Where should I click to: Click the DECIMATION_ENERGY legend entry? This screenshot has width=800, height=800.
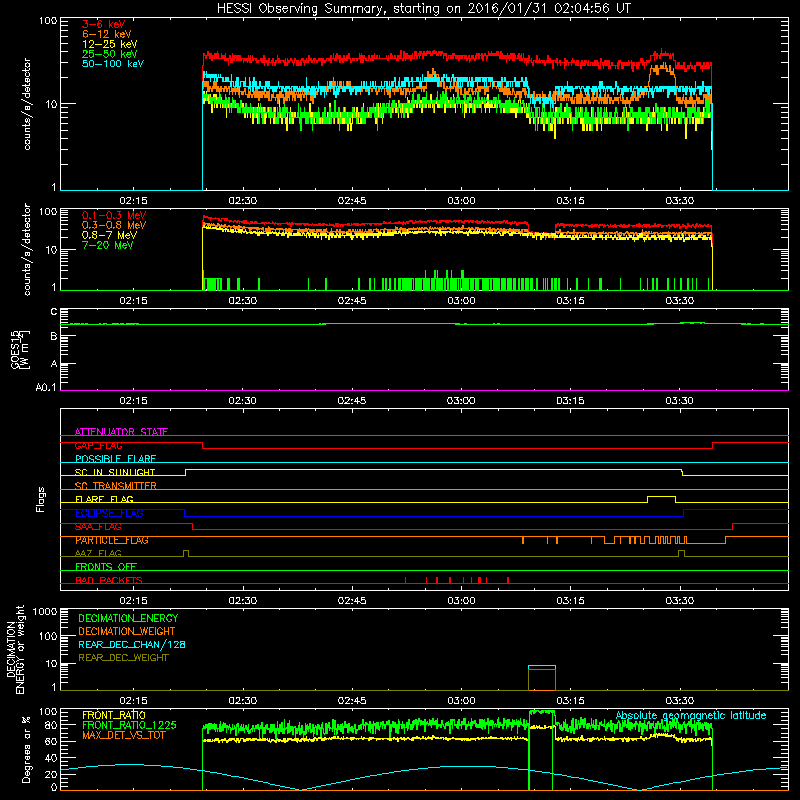128,618
